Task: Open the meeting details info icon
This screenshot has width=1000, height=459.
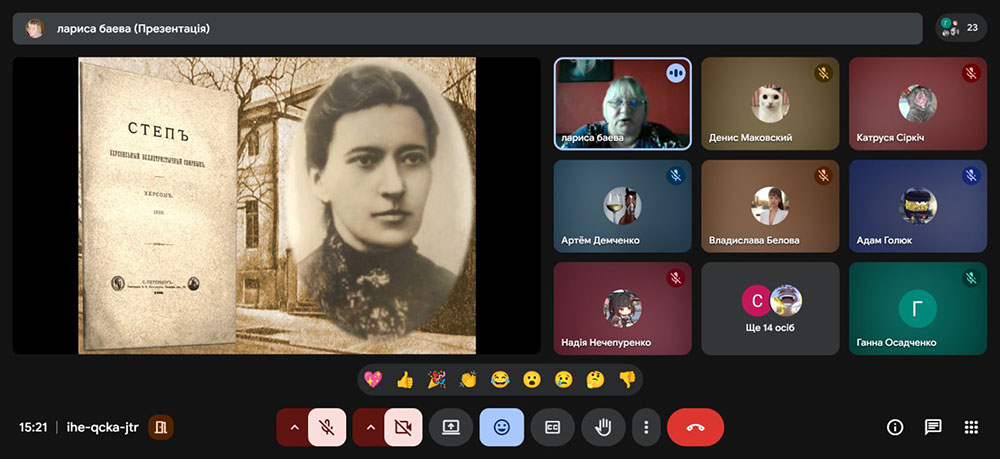Action: tap(895, 427)
